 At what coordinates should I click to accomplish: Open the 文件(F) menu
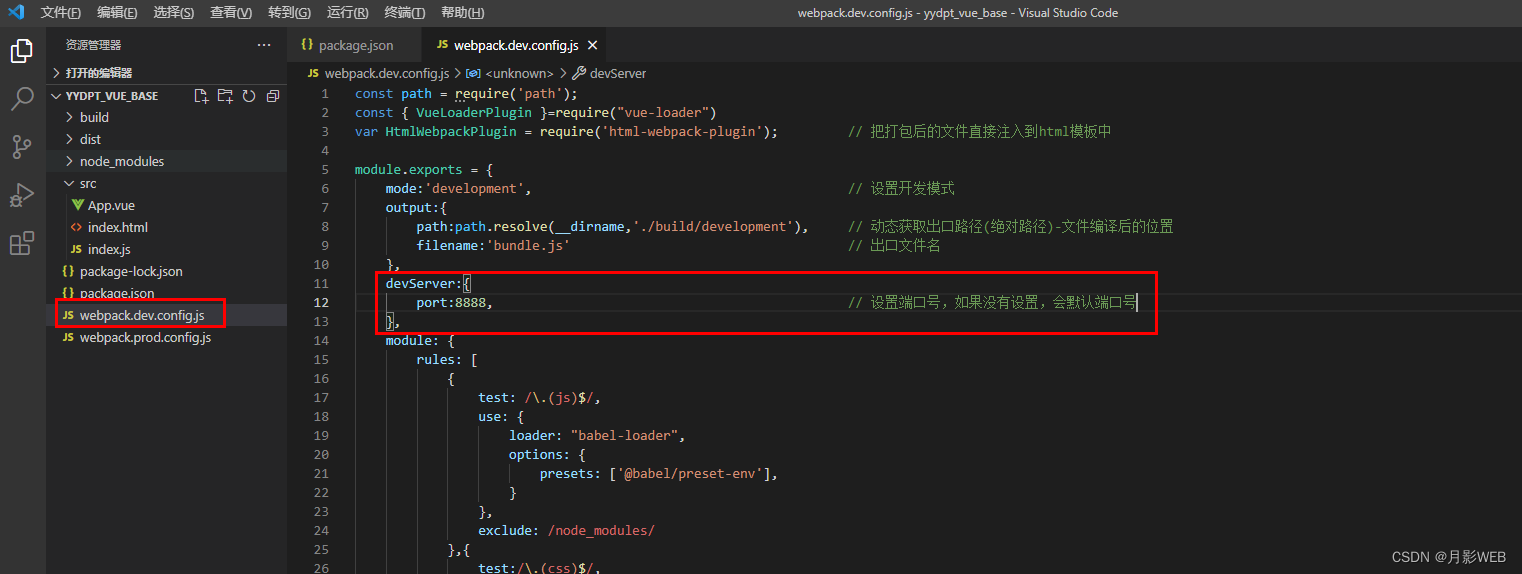click(x=61, y=13)
